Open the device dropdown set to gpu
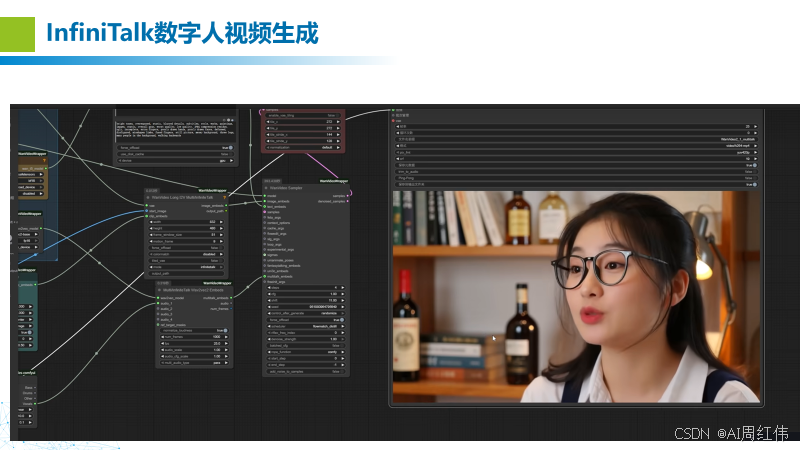The width and height of the screenshot is (800, 450). point(175,161)
